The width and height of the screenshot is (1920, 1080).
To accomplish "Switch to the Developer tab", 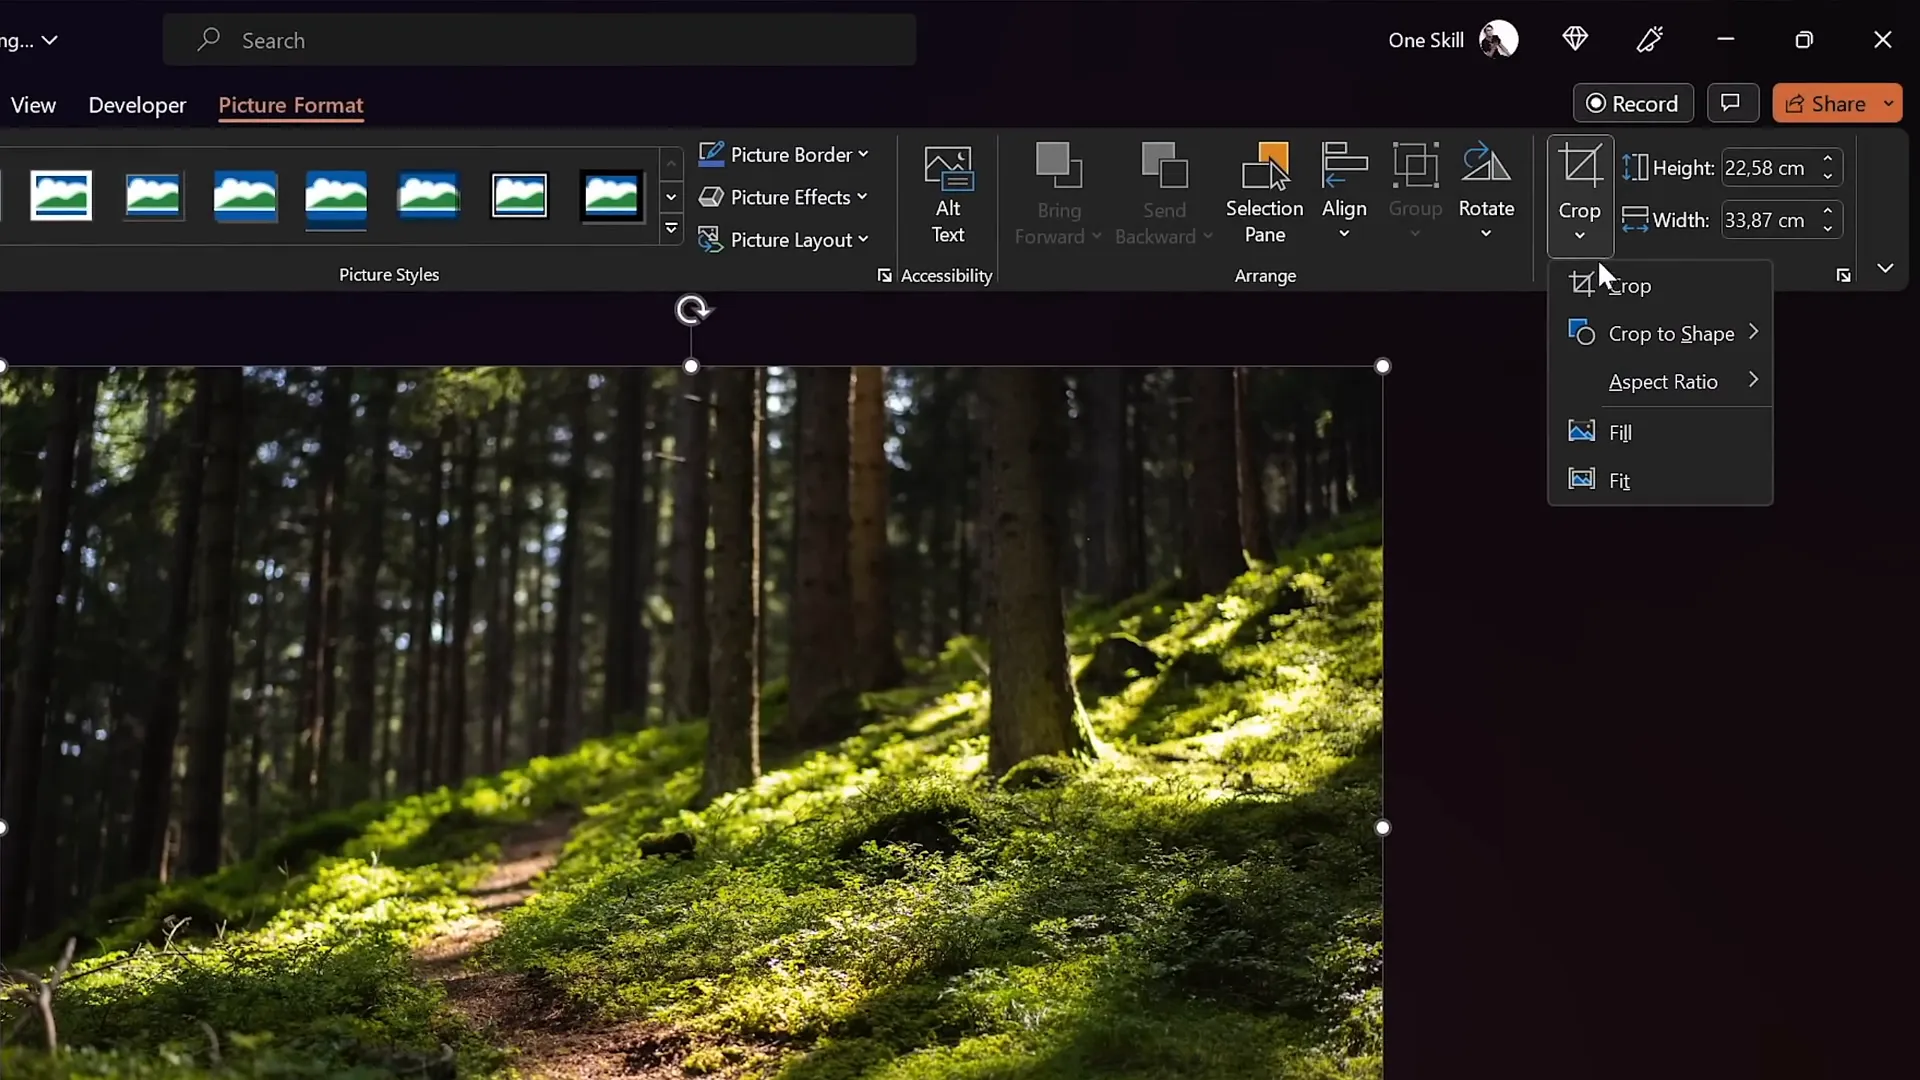I will [x=137, y=105].
